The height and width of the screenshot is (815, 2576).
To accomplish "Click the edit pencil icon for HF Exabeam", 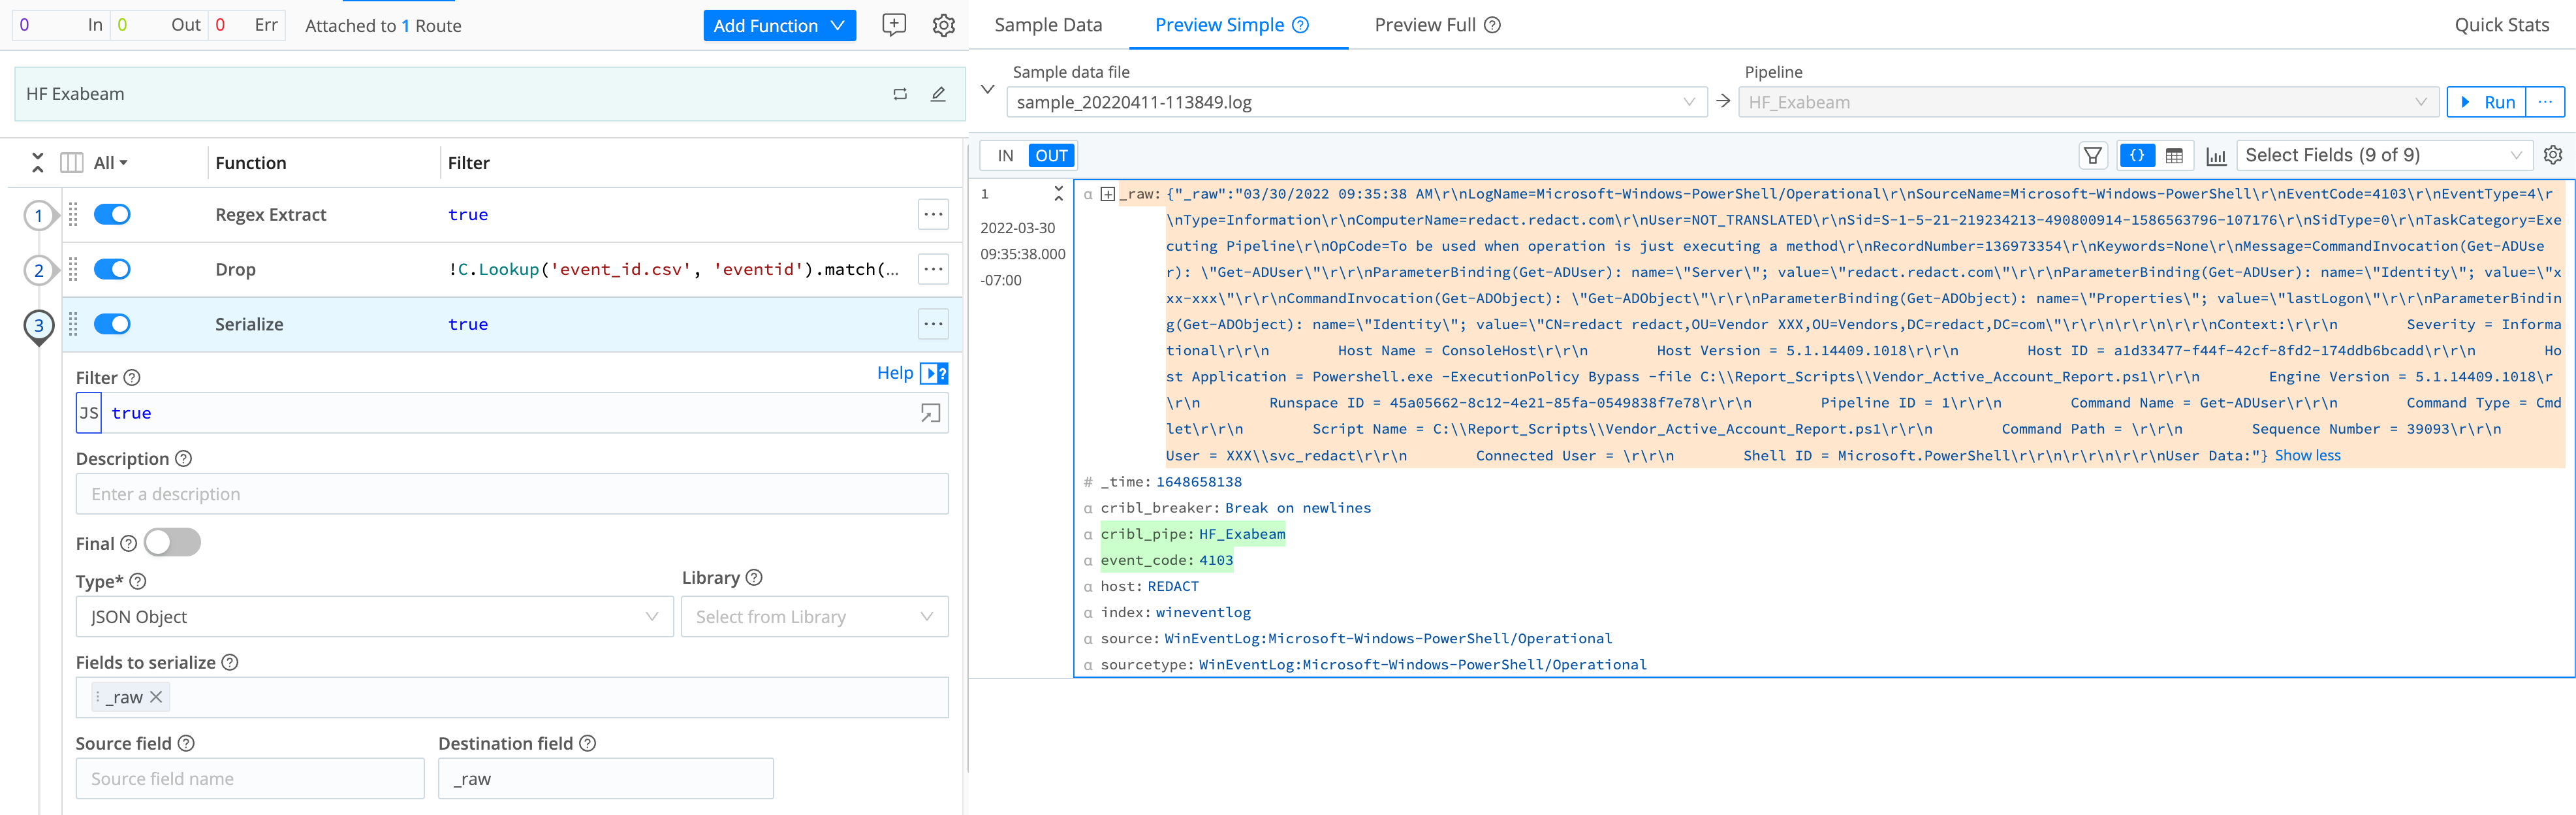I will coord(937,94).
